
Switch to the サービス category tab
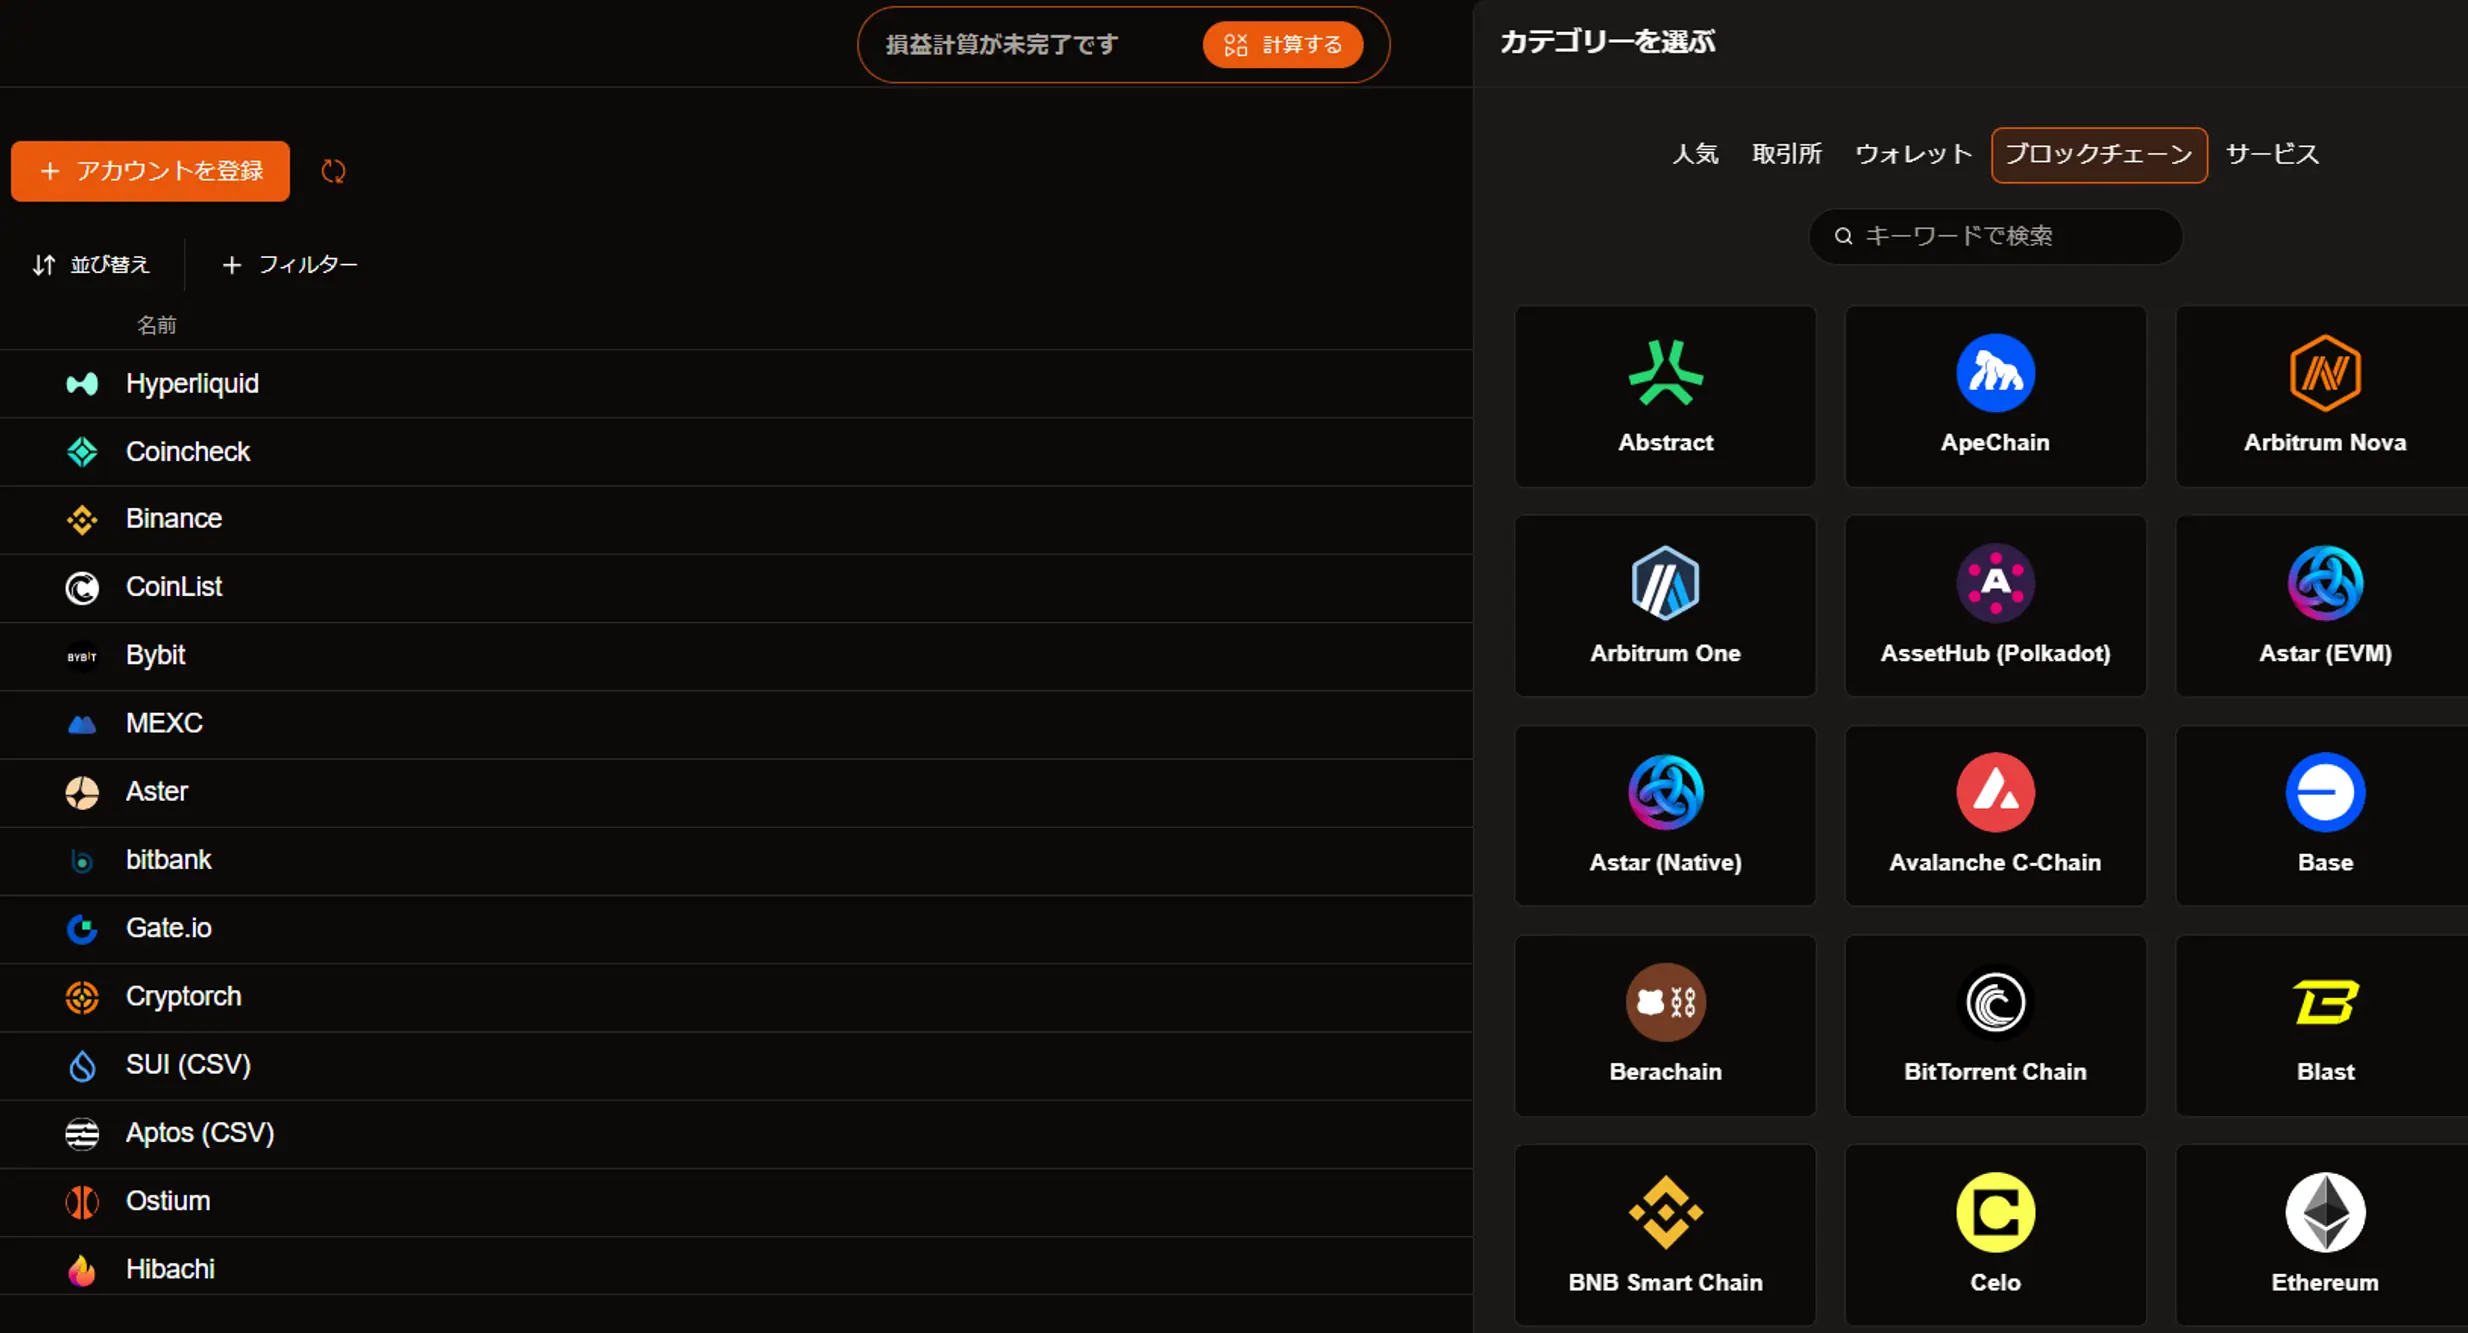coord(2271,154)
